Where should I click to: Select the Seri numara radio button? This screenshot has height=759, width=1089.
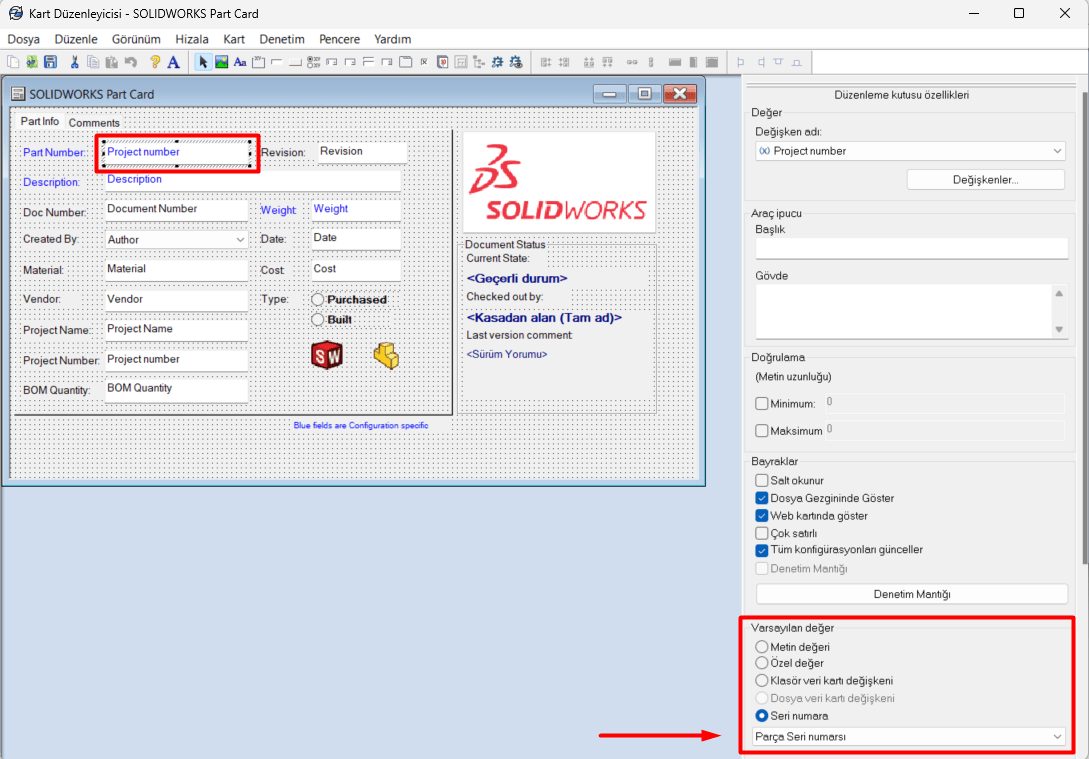coord(762,715)
